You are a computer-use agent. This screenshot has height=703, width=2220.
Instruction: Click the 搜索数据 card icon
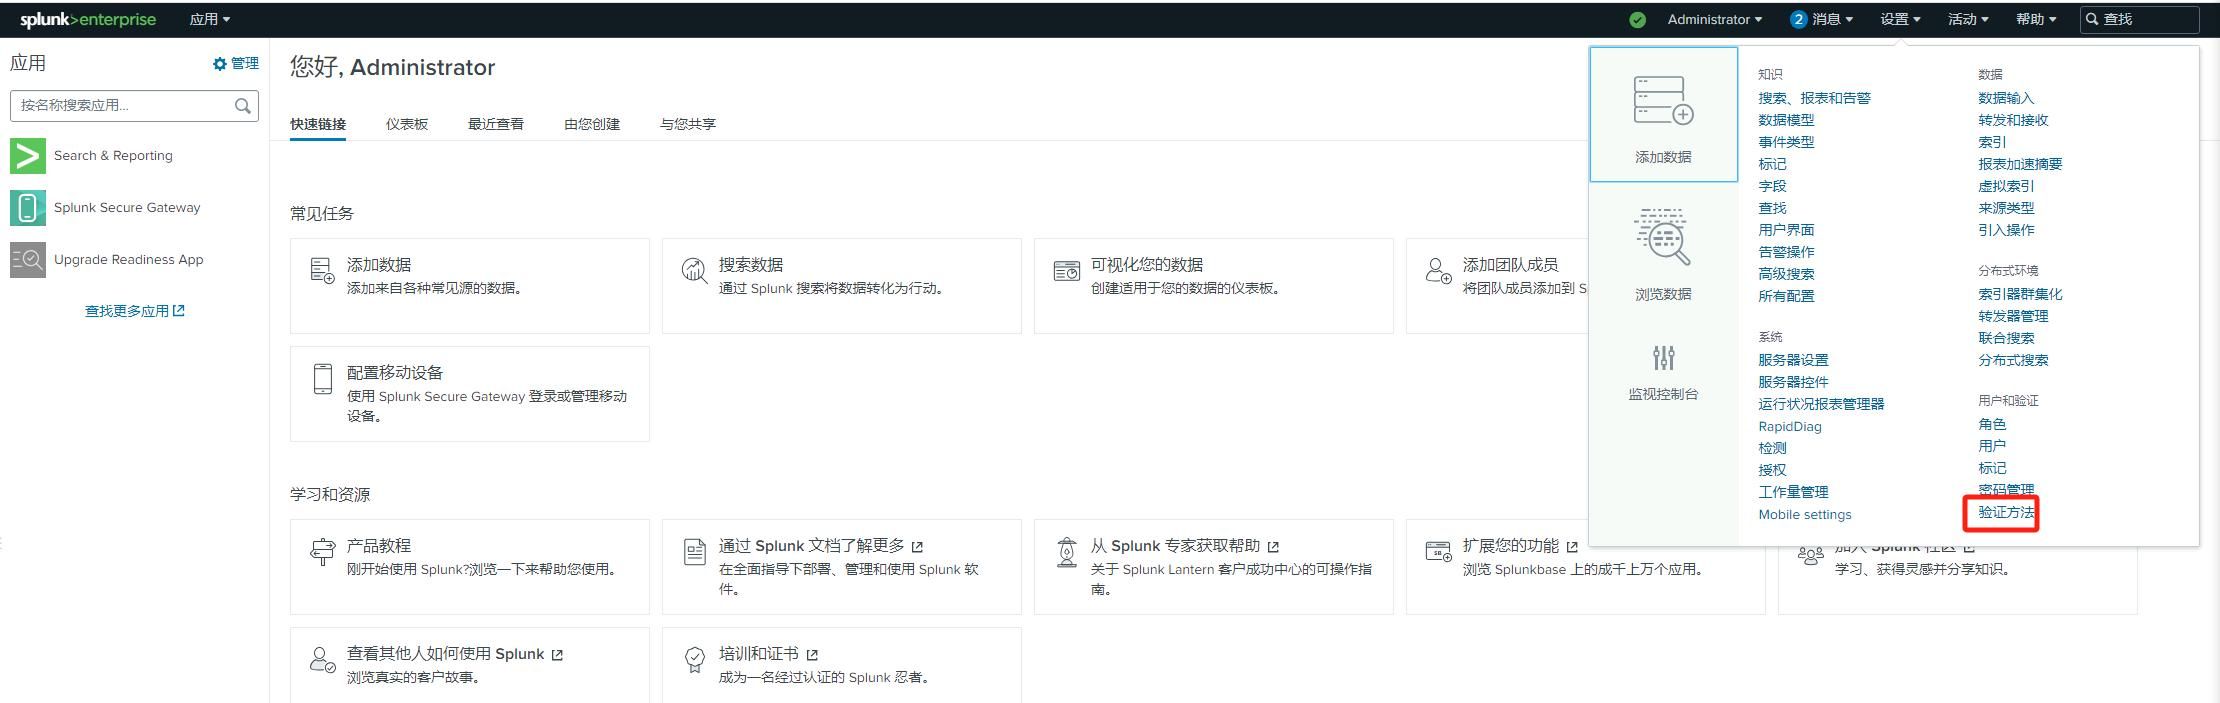point(694,270)
